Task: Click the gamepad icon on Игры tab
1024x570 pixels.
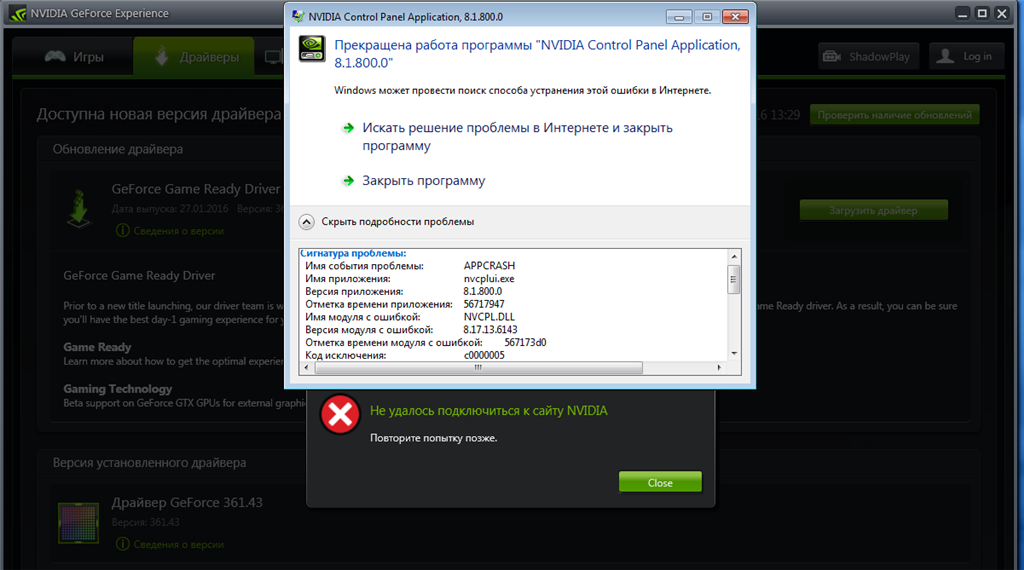Action: coord(55,57)
